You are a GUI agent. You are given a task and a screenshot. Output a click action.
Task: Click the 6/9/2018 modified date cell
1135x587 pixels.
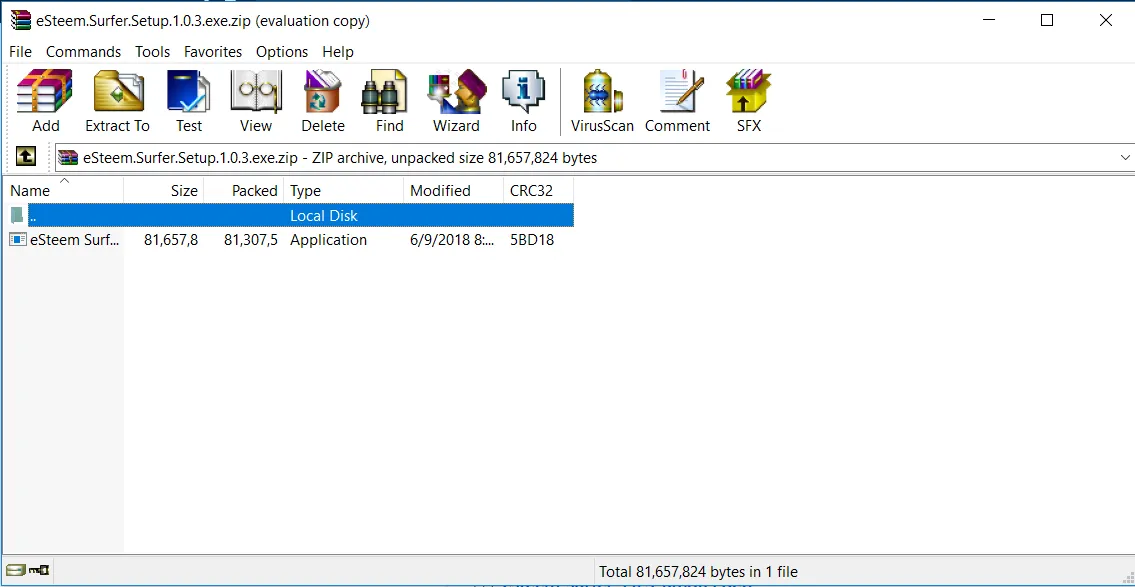pyautogui.click(x=452, y=240)
